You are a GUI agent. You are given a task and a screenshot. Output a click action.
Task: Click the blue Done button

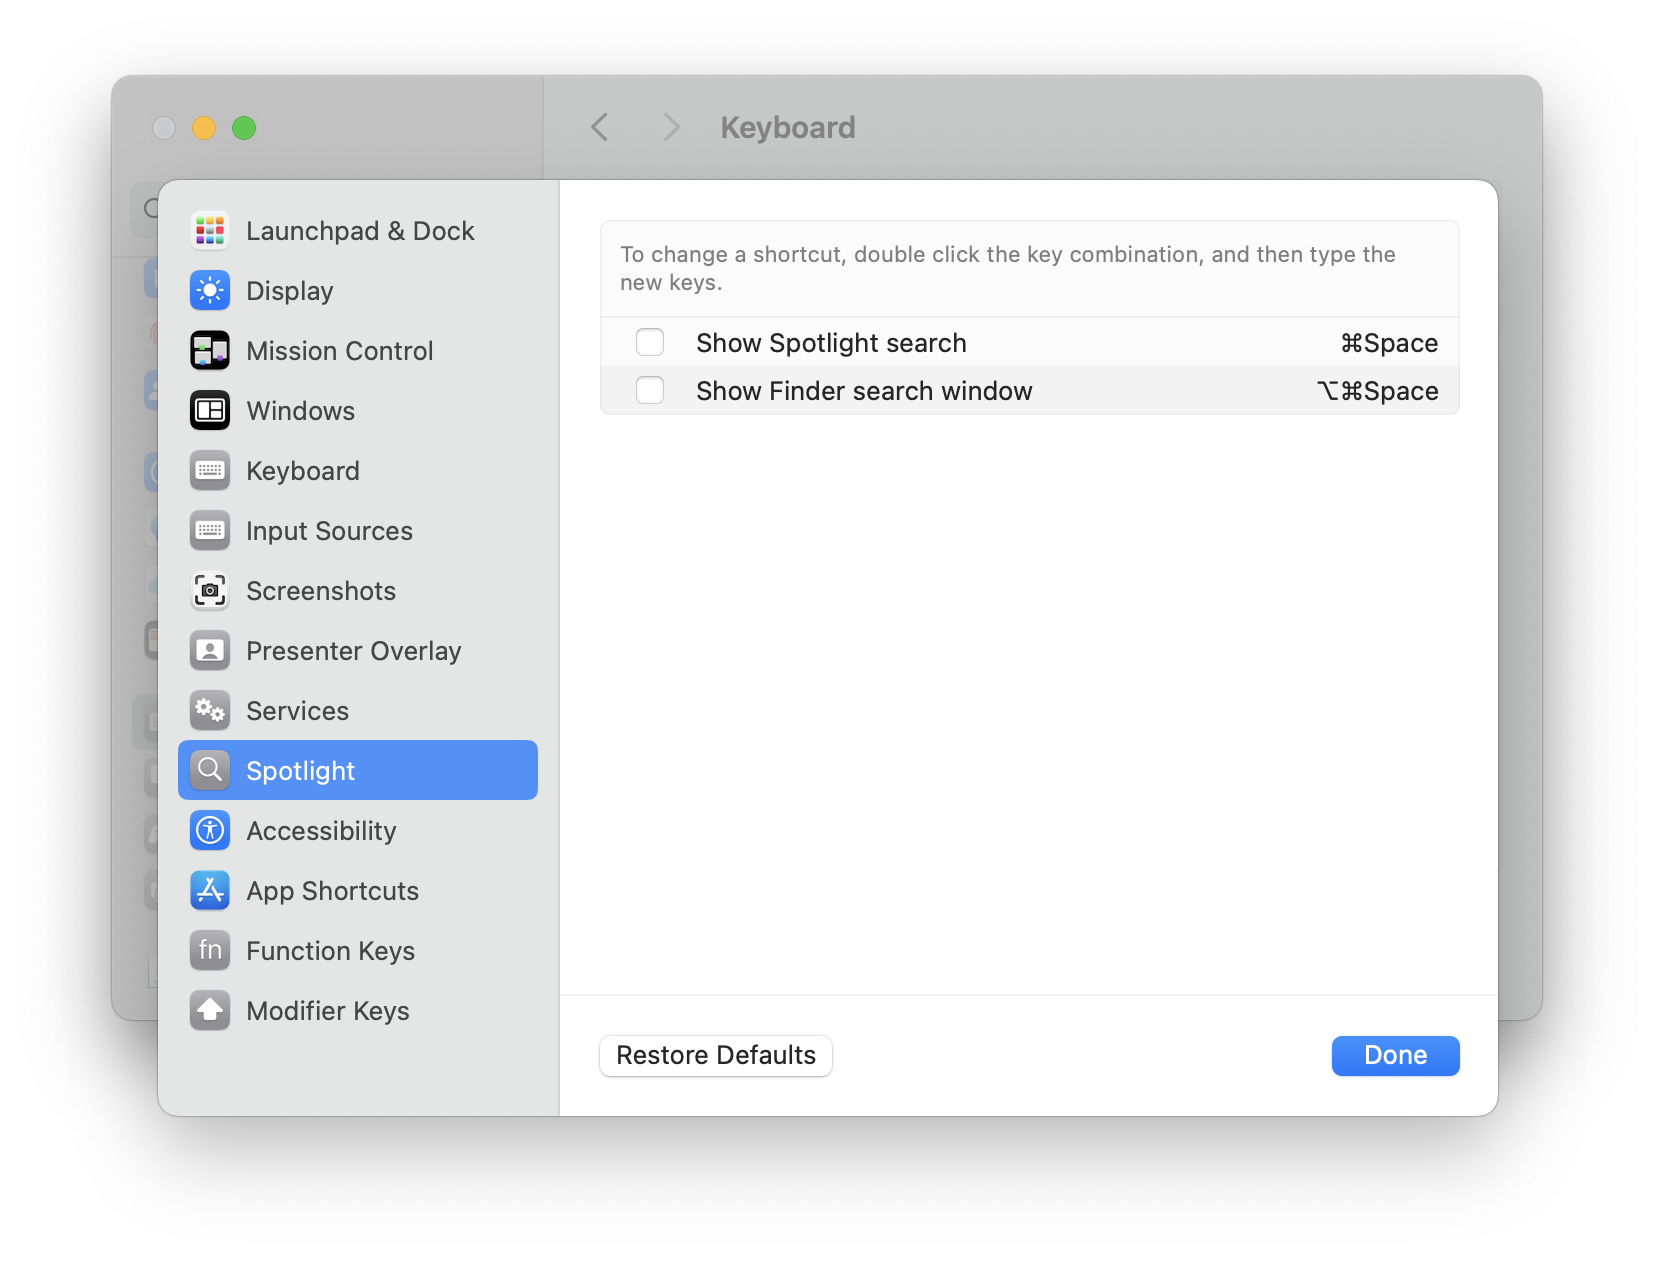tap(1395, 1056)
